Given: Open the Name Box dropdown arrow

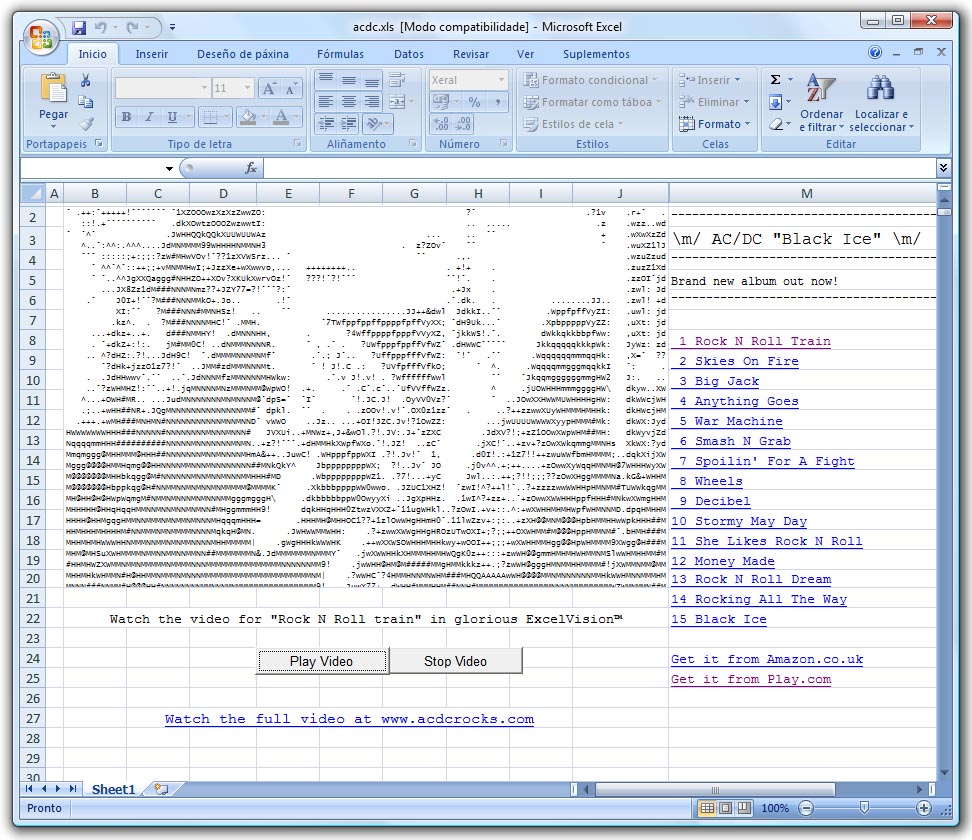Looking at the screenshot, I should pos(169,168).
